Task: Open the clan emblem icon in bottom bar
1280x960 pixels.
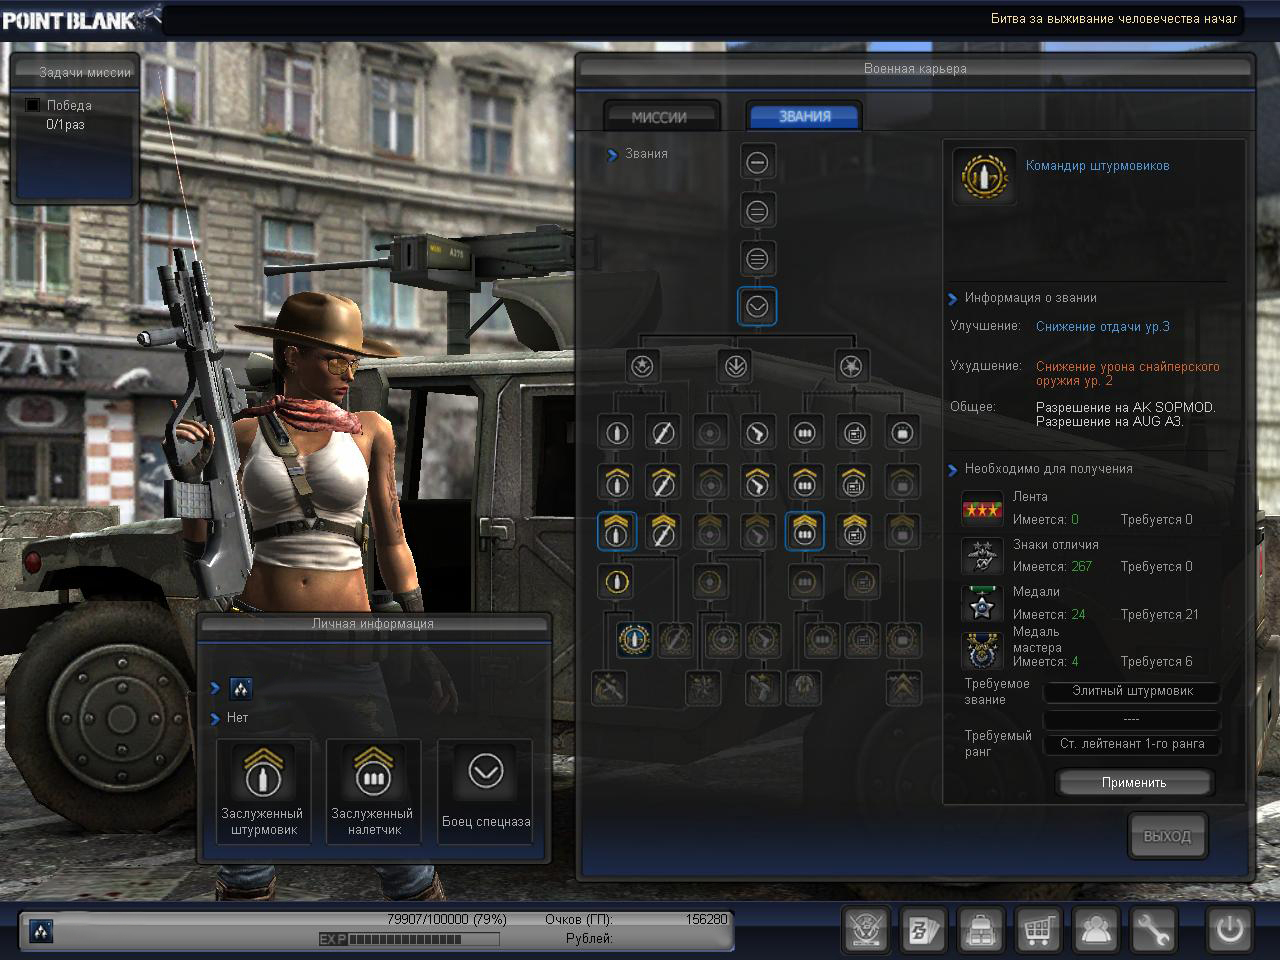Action: click(865, 931)
